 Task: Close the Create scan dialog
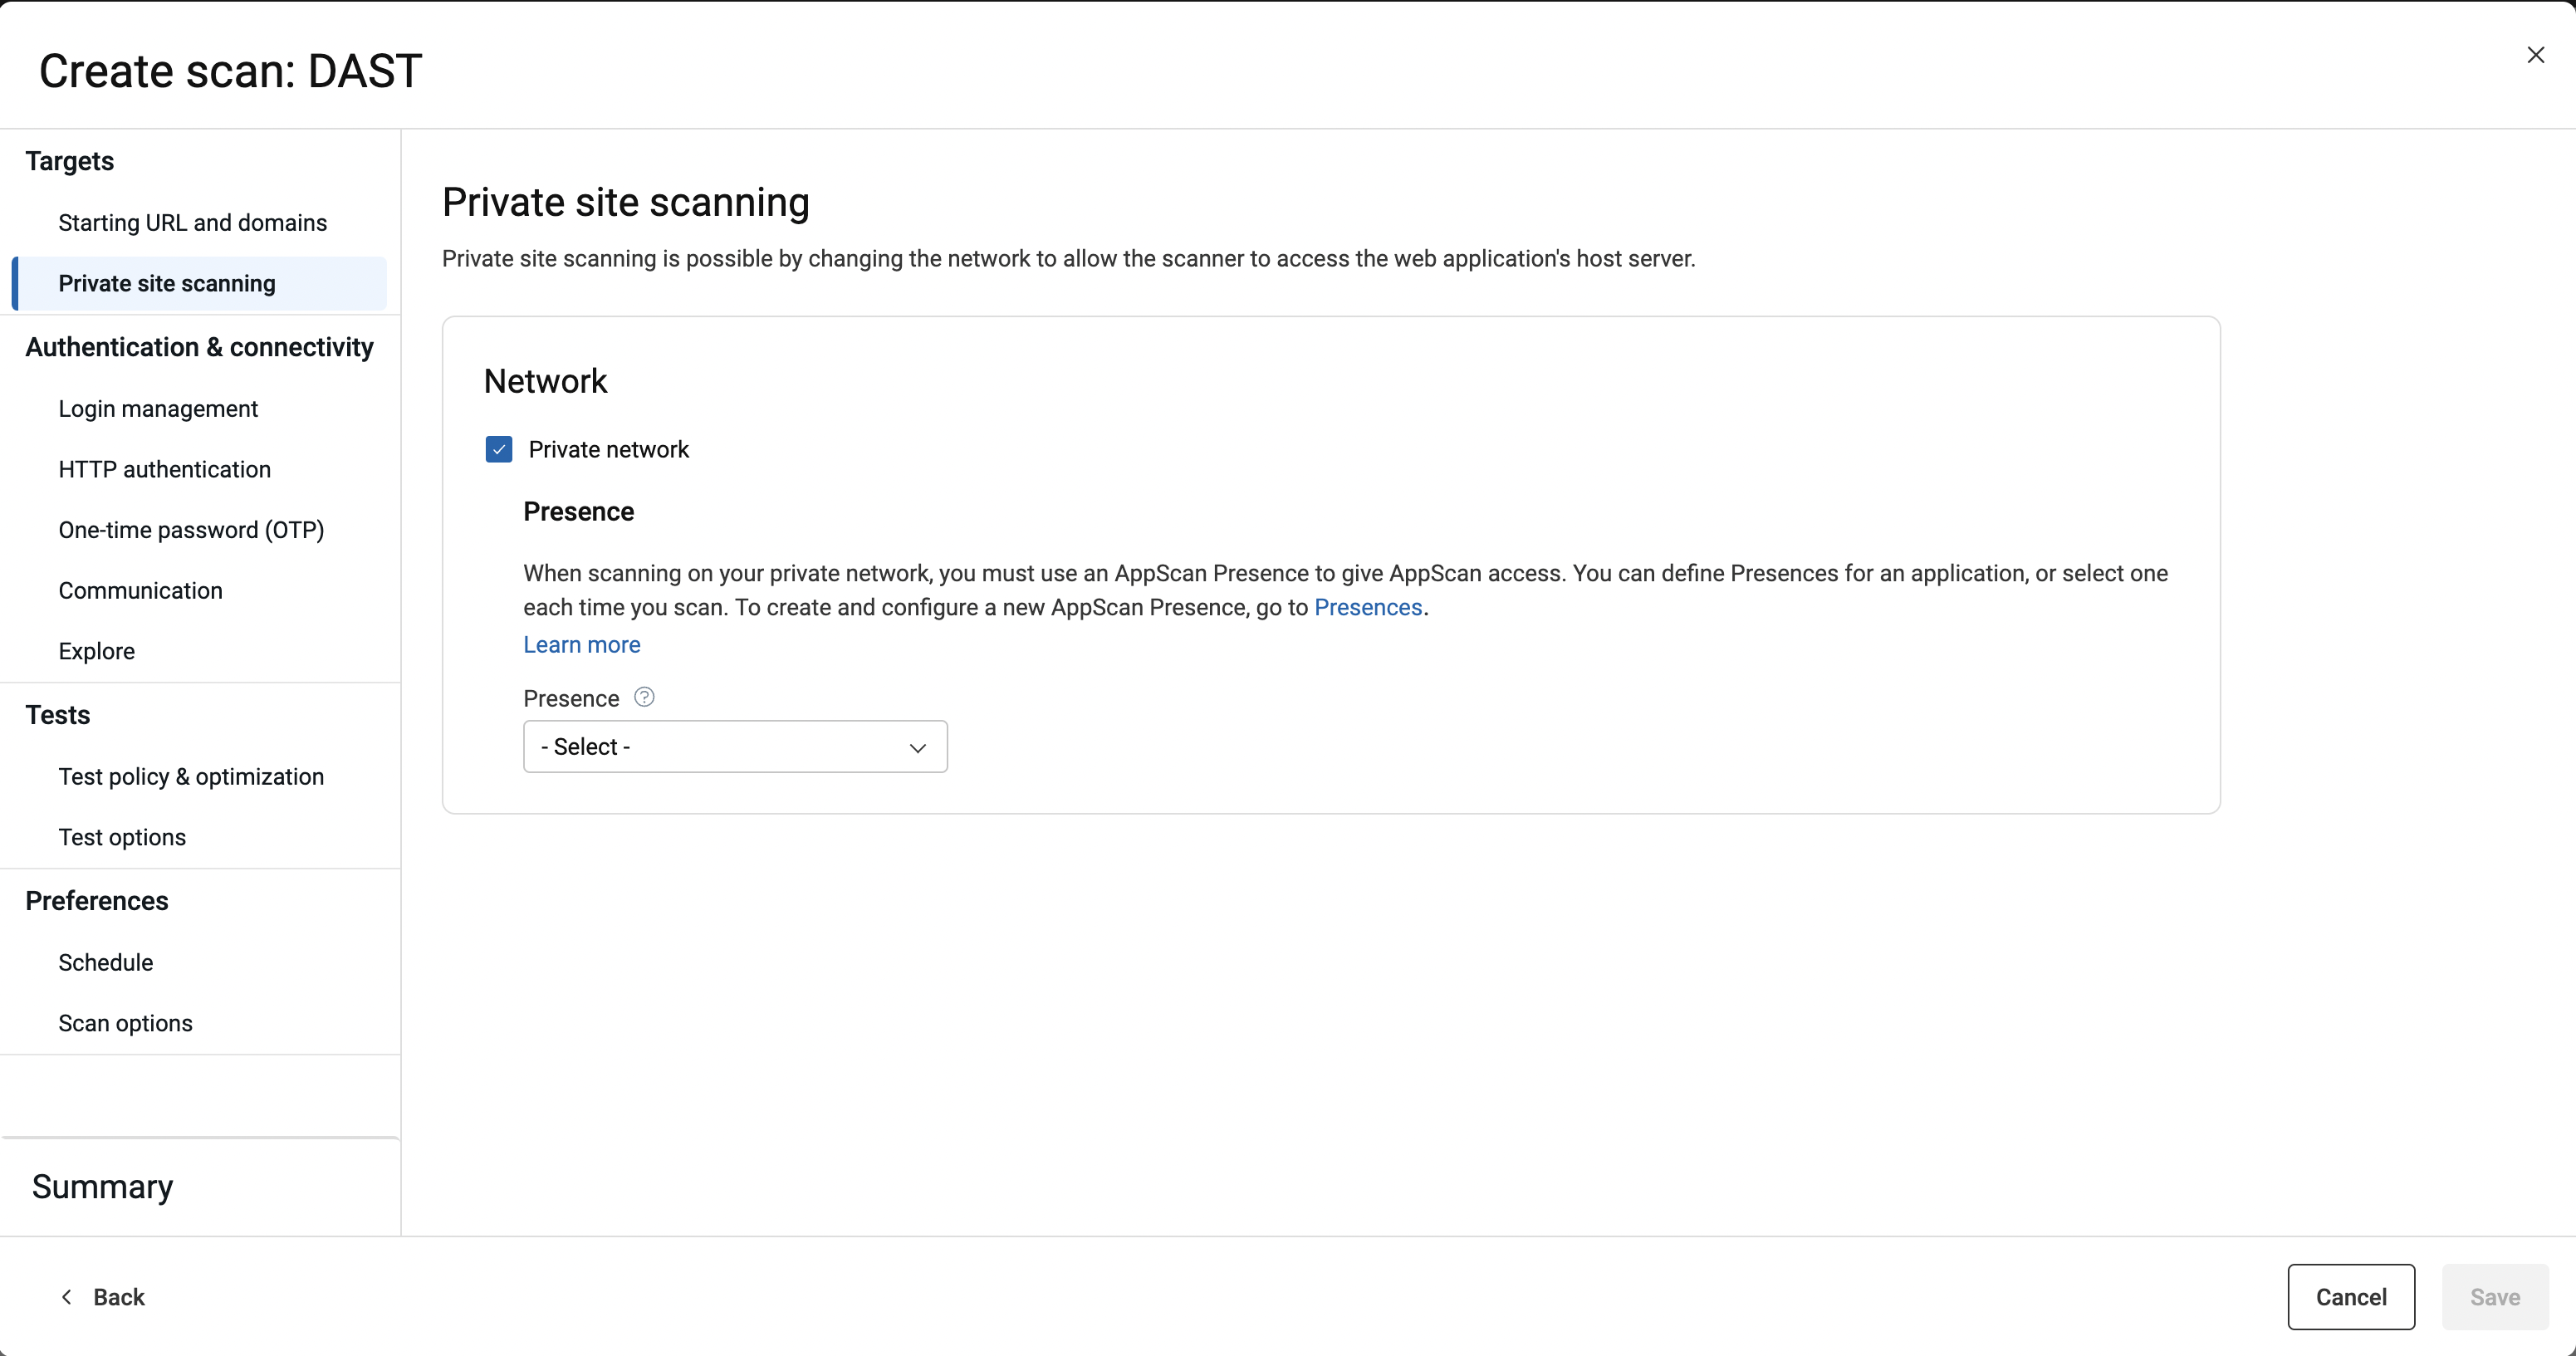click(x=2535, y=55)
